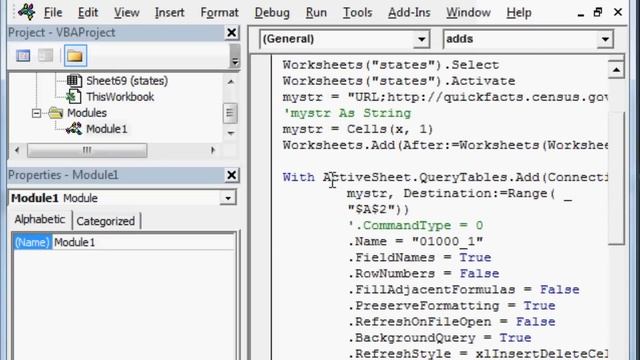Viewport: 640px width, 360px height.
Task: Open the (General) object dropdown
Action: click(421, 39)
